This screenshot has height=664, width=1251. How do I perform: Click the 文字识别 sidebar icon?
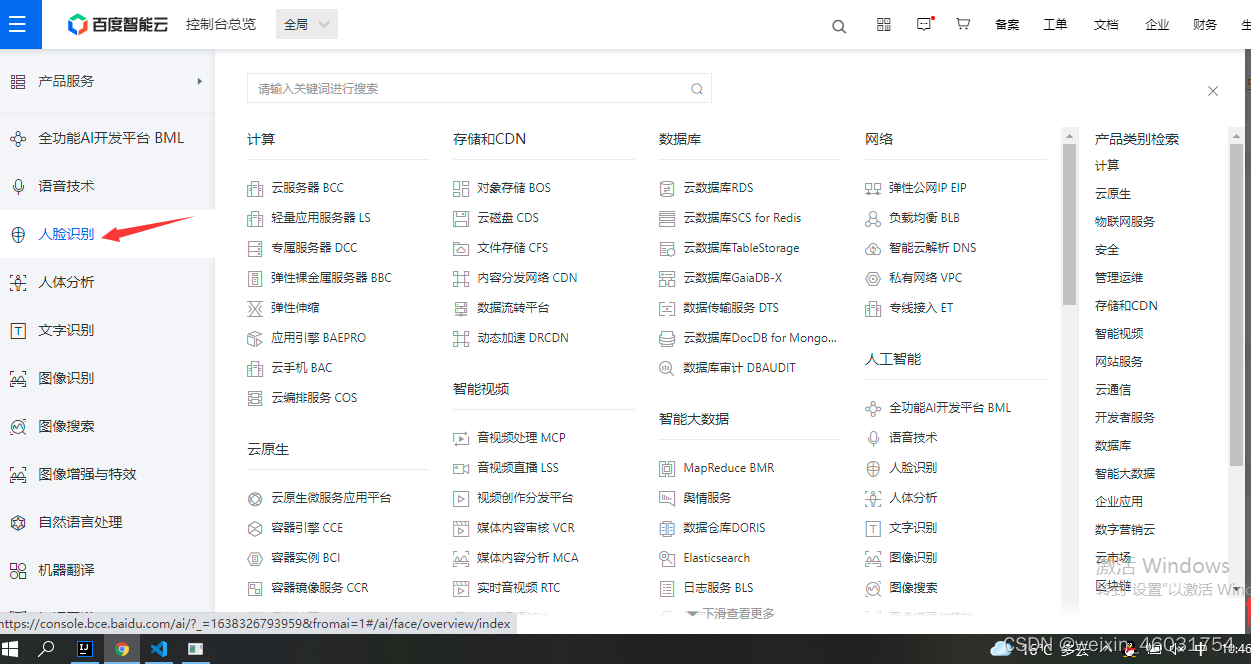(18, 330)
